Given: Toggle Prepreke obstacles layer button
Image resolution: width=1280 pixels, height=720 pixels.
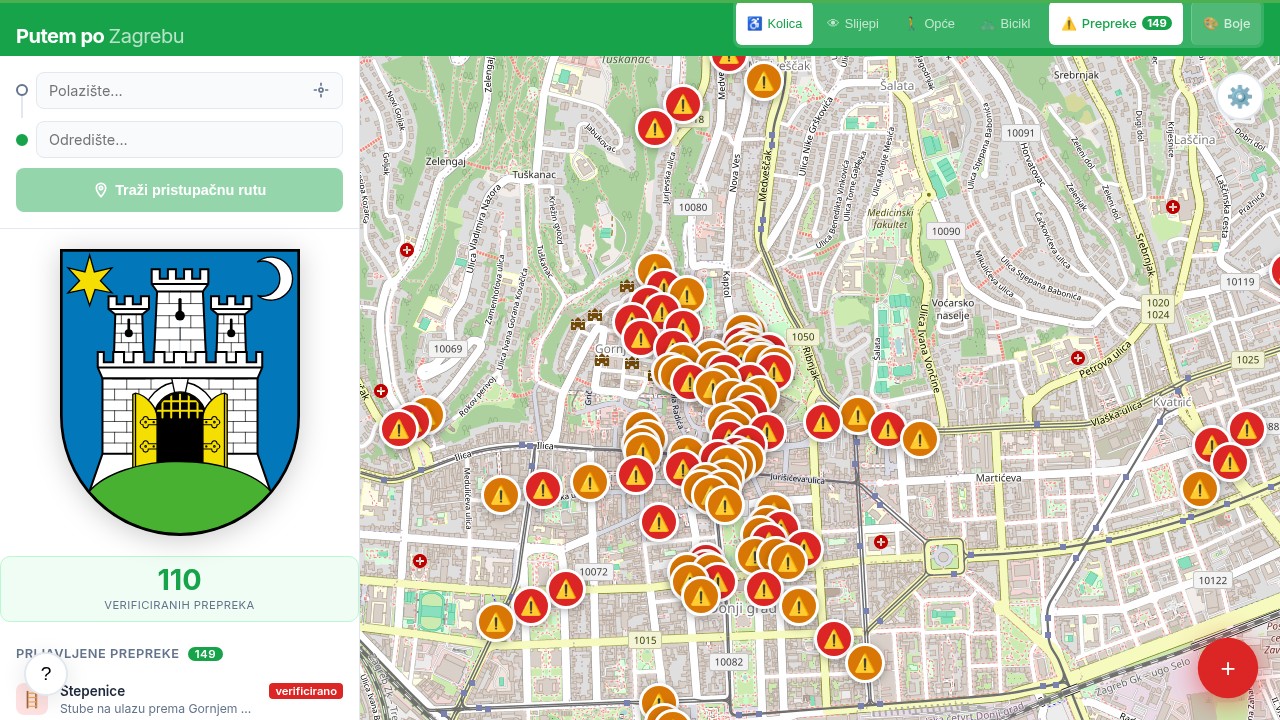Looking at the screenshot, I should pos(1115,24).
